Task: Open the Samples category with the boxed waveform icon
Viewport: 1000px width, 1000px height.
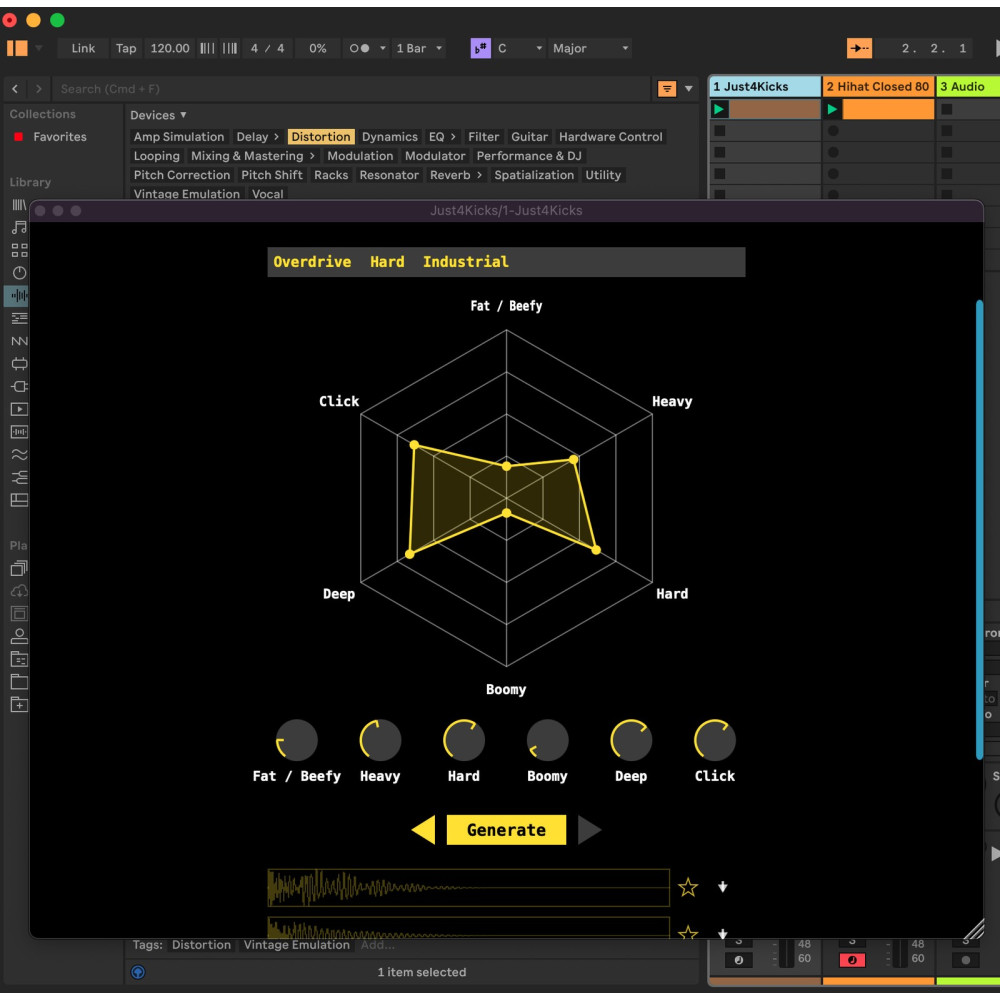Action: 19,432
